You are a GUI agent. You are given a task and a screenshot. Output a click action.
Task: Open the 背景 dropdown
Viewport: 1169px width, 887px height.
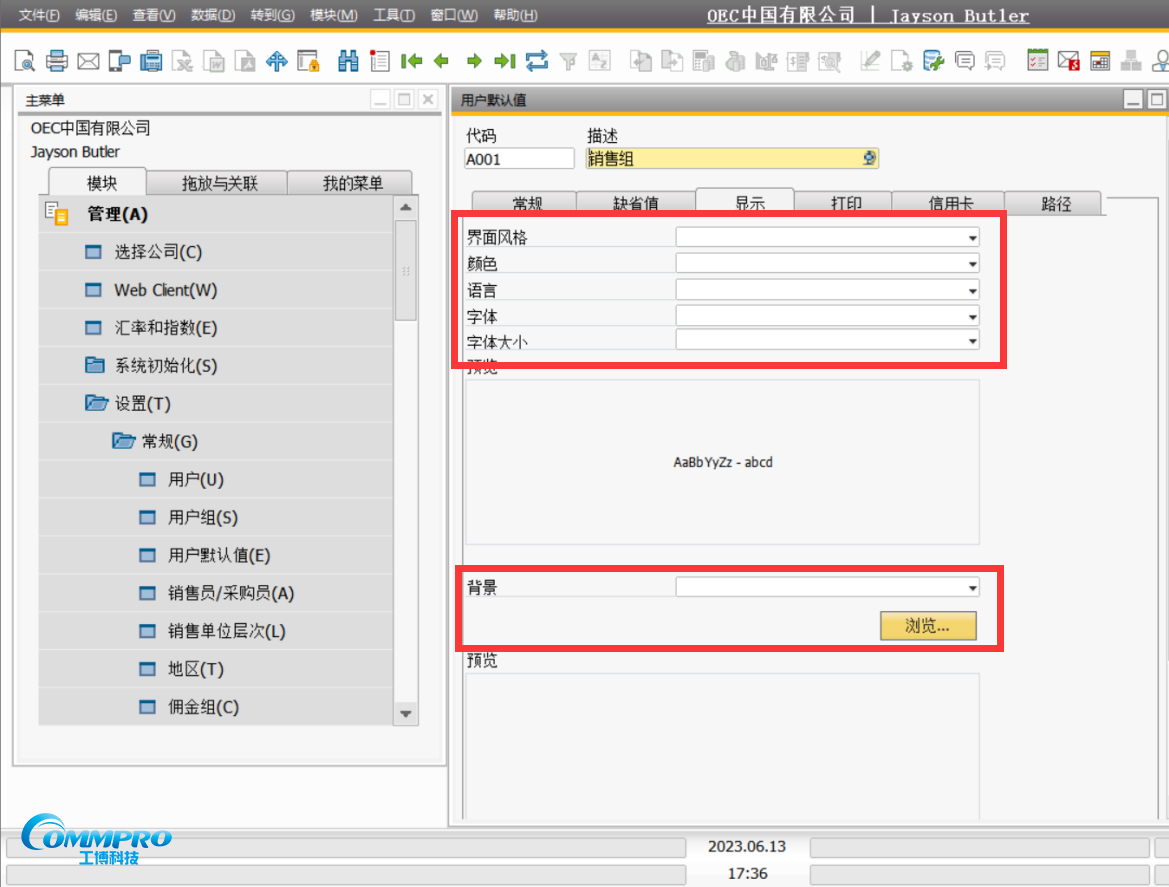(971, 586)
